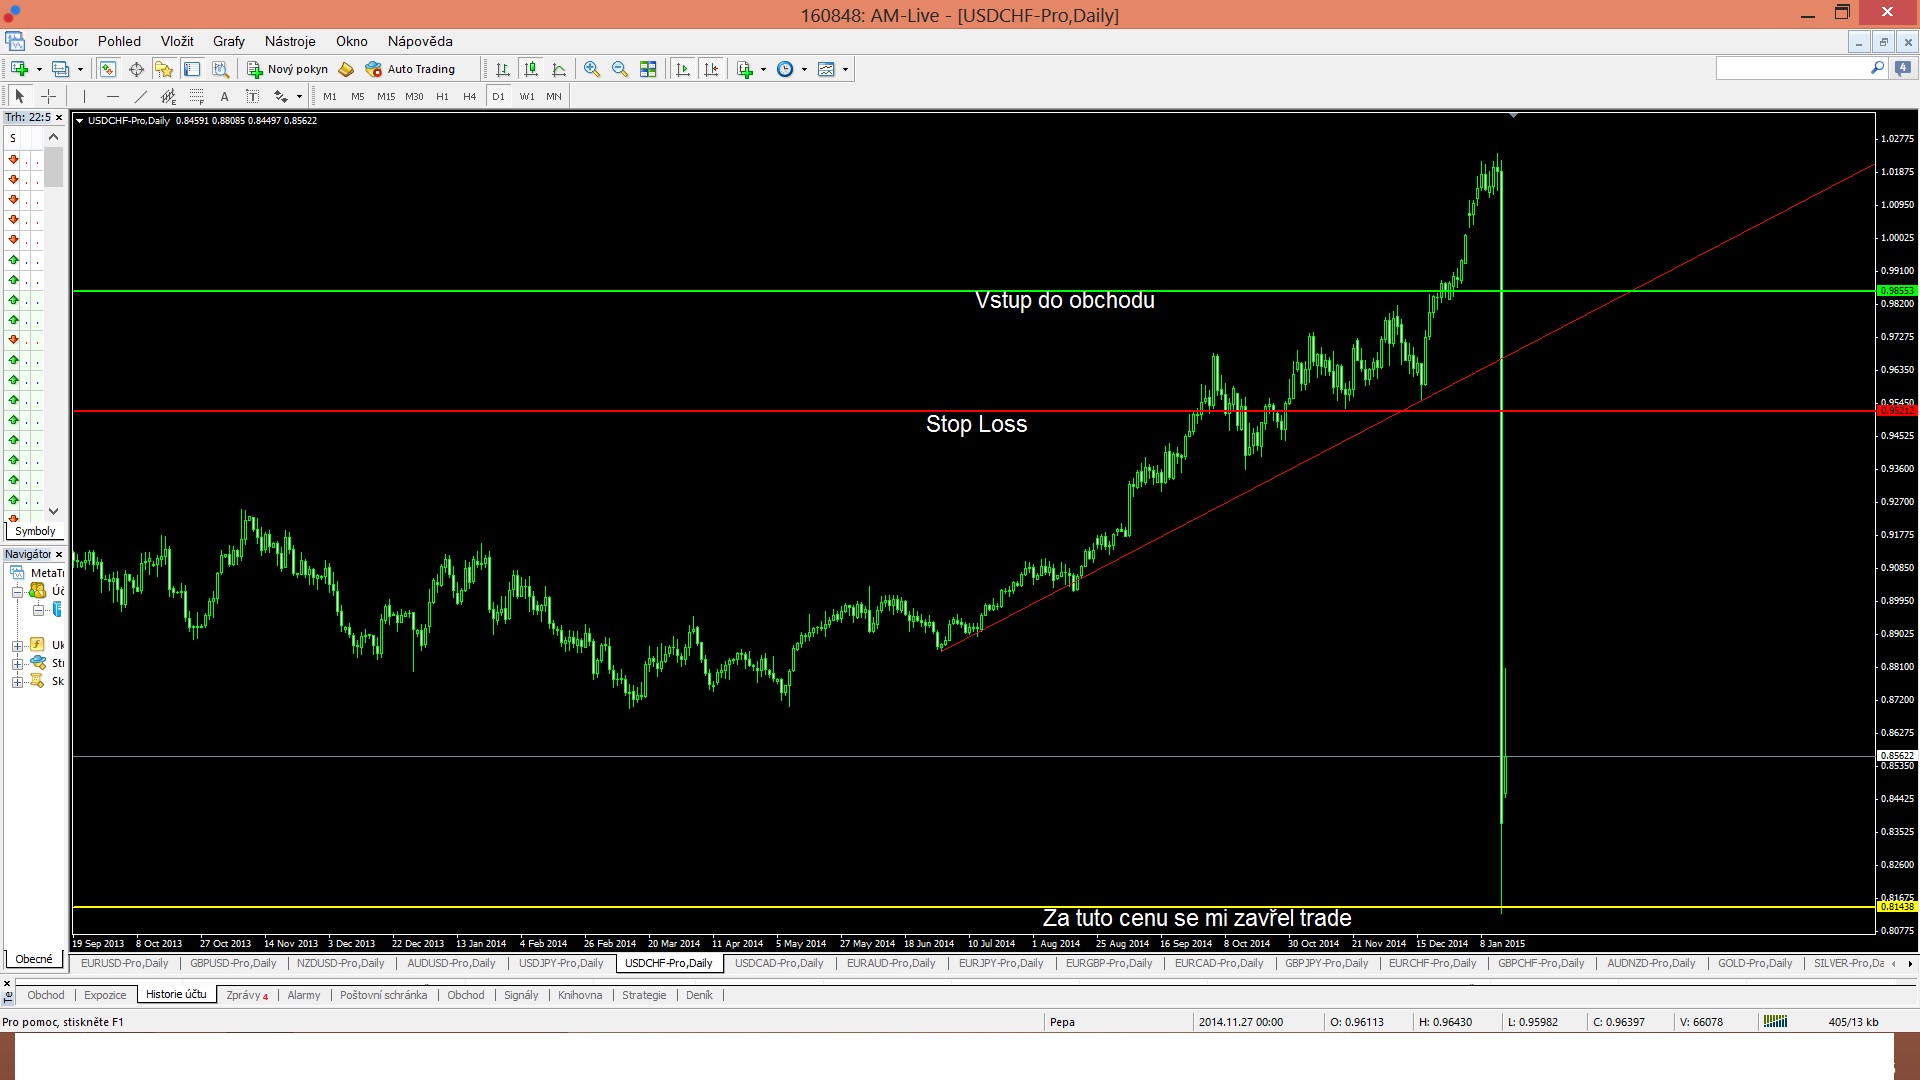
Task: Open USDCHF-Pro,Daily chart title dropdown triangle
Action: click(x=80, y=120)
